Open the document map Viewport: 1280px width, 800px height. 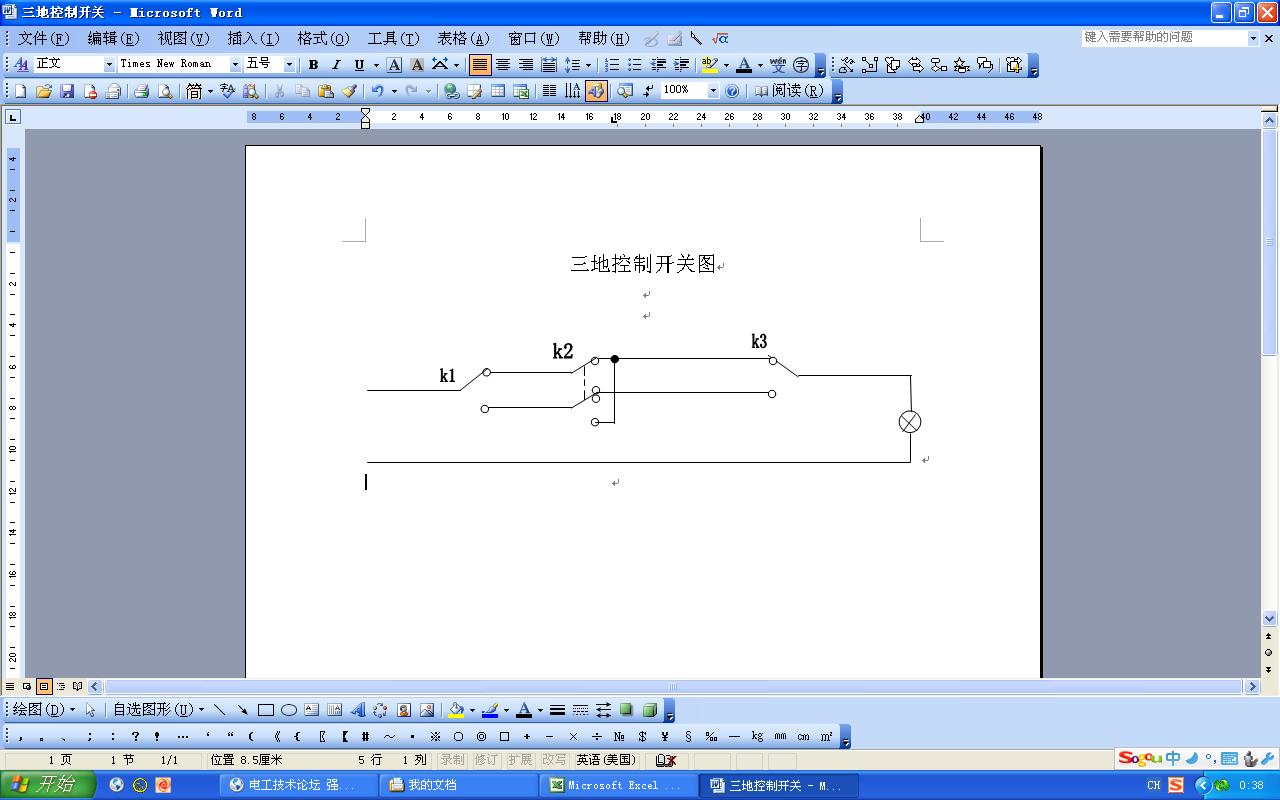(625, 91)
